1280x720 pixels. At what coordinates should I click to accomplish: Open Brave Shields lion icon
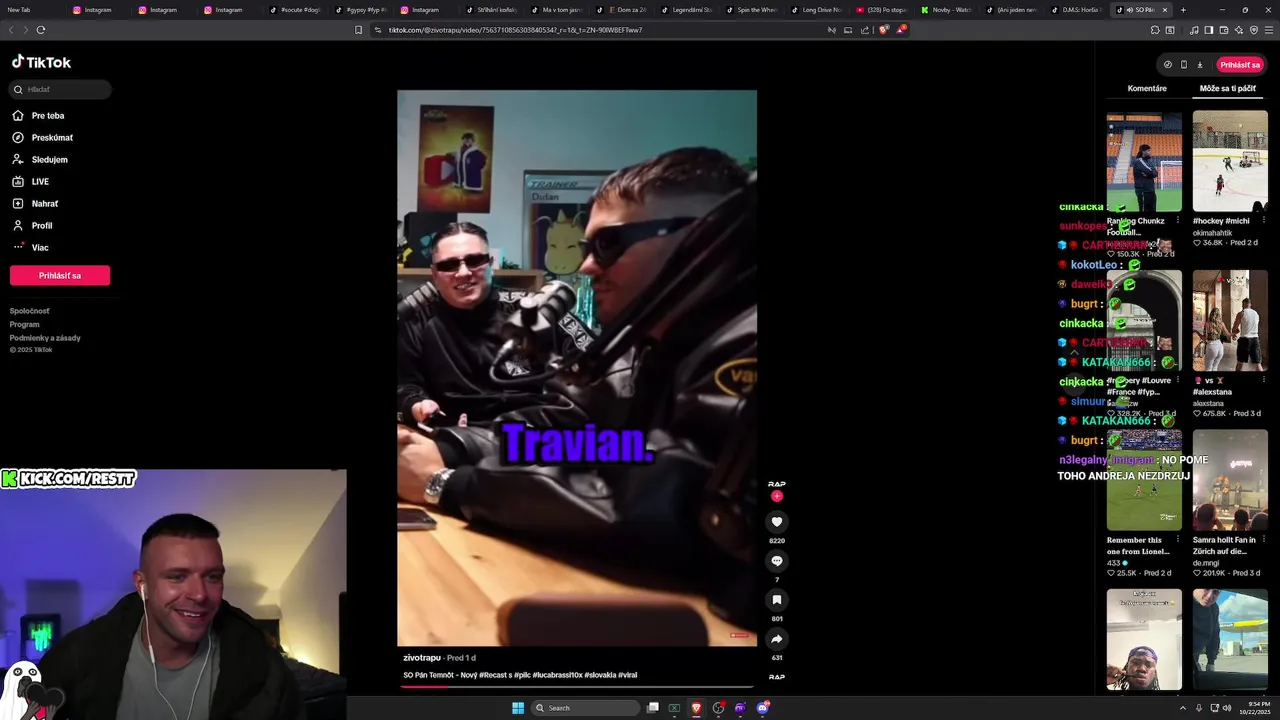883,30
